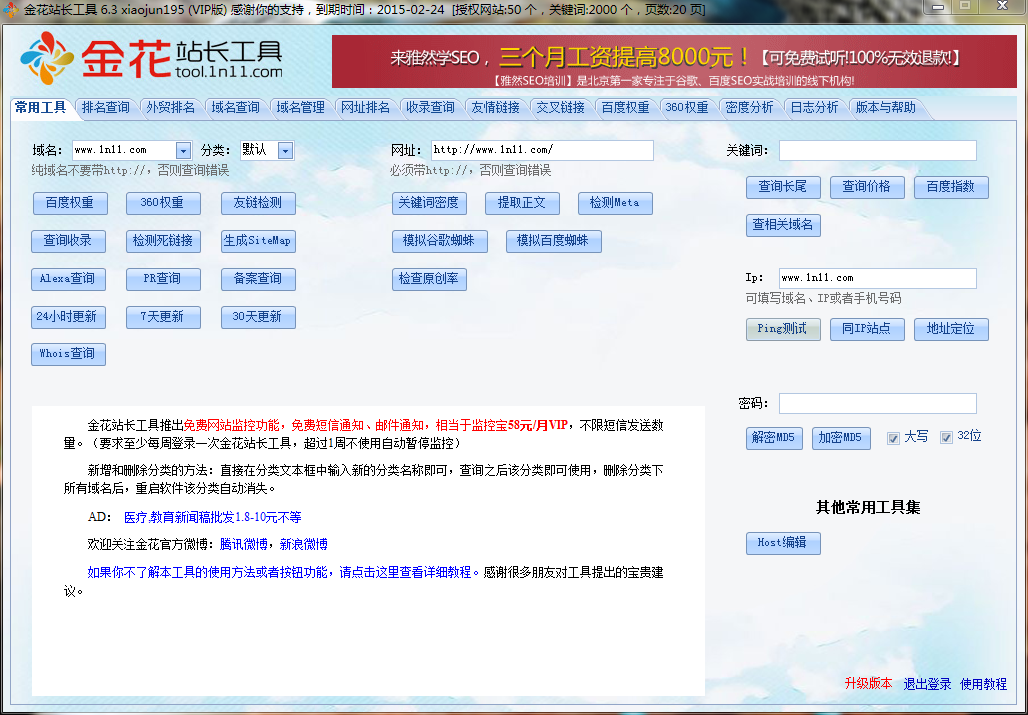Screen dimensions: 1028x715
Task: Run the 友链检测 check
Action: [x=258, y=203]
